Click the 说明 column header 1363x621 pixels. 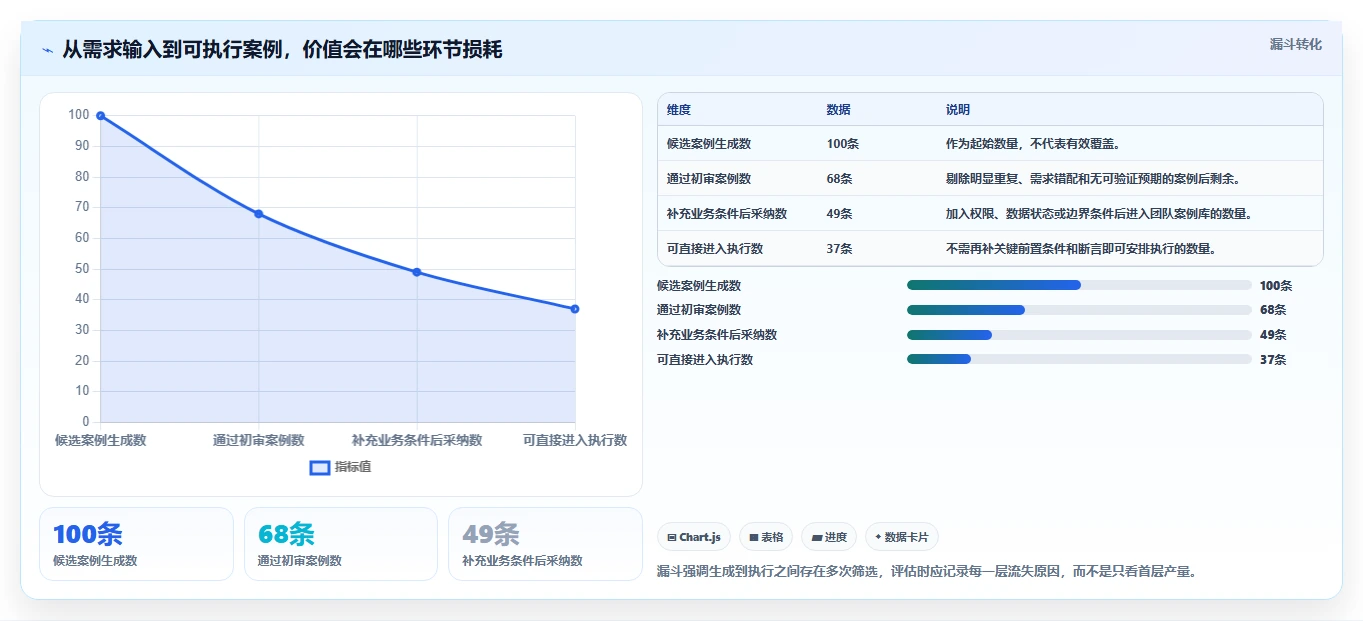(x=958, y=110)
